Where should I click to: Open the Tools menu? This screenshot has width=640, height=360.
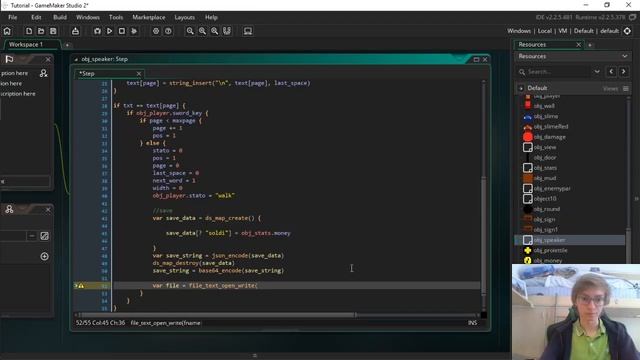[116, 17]
